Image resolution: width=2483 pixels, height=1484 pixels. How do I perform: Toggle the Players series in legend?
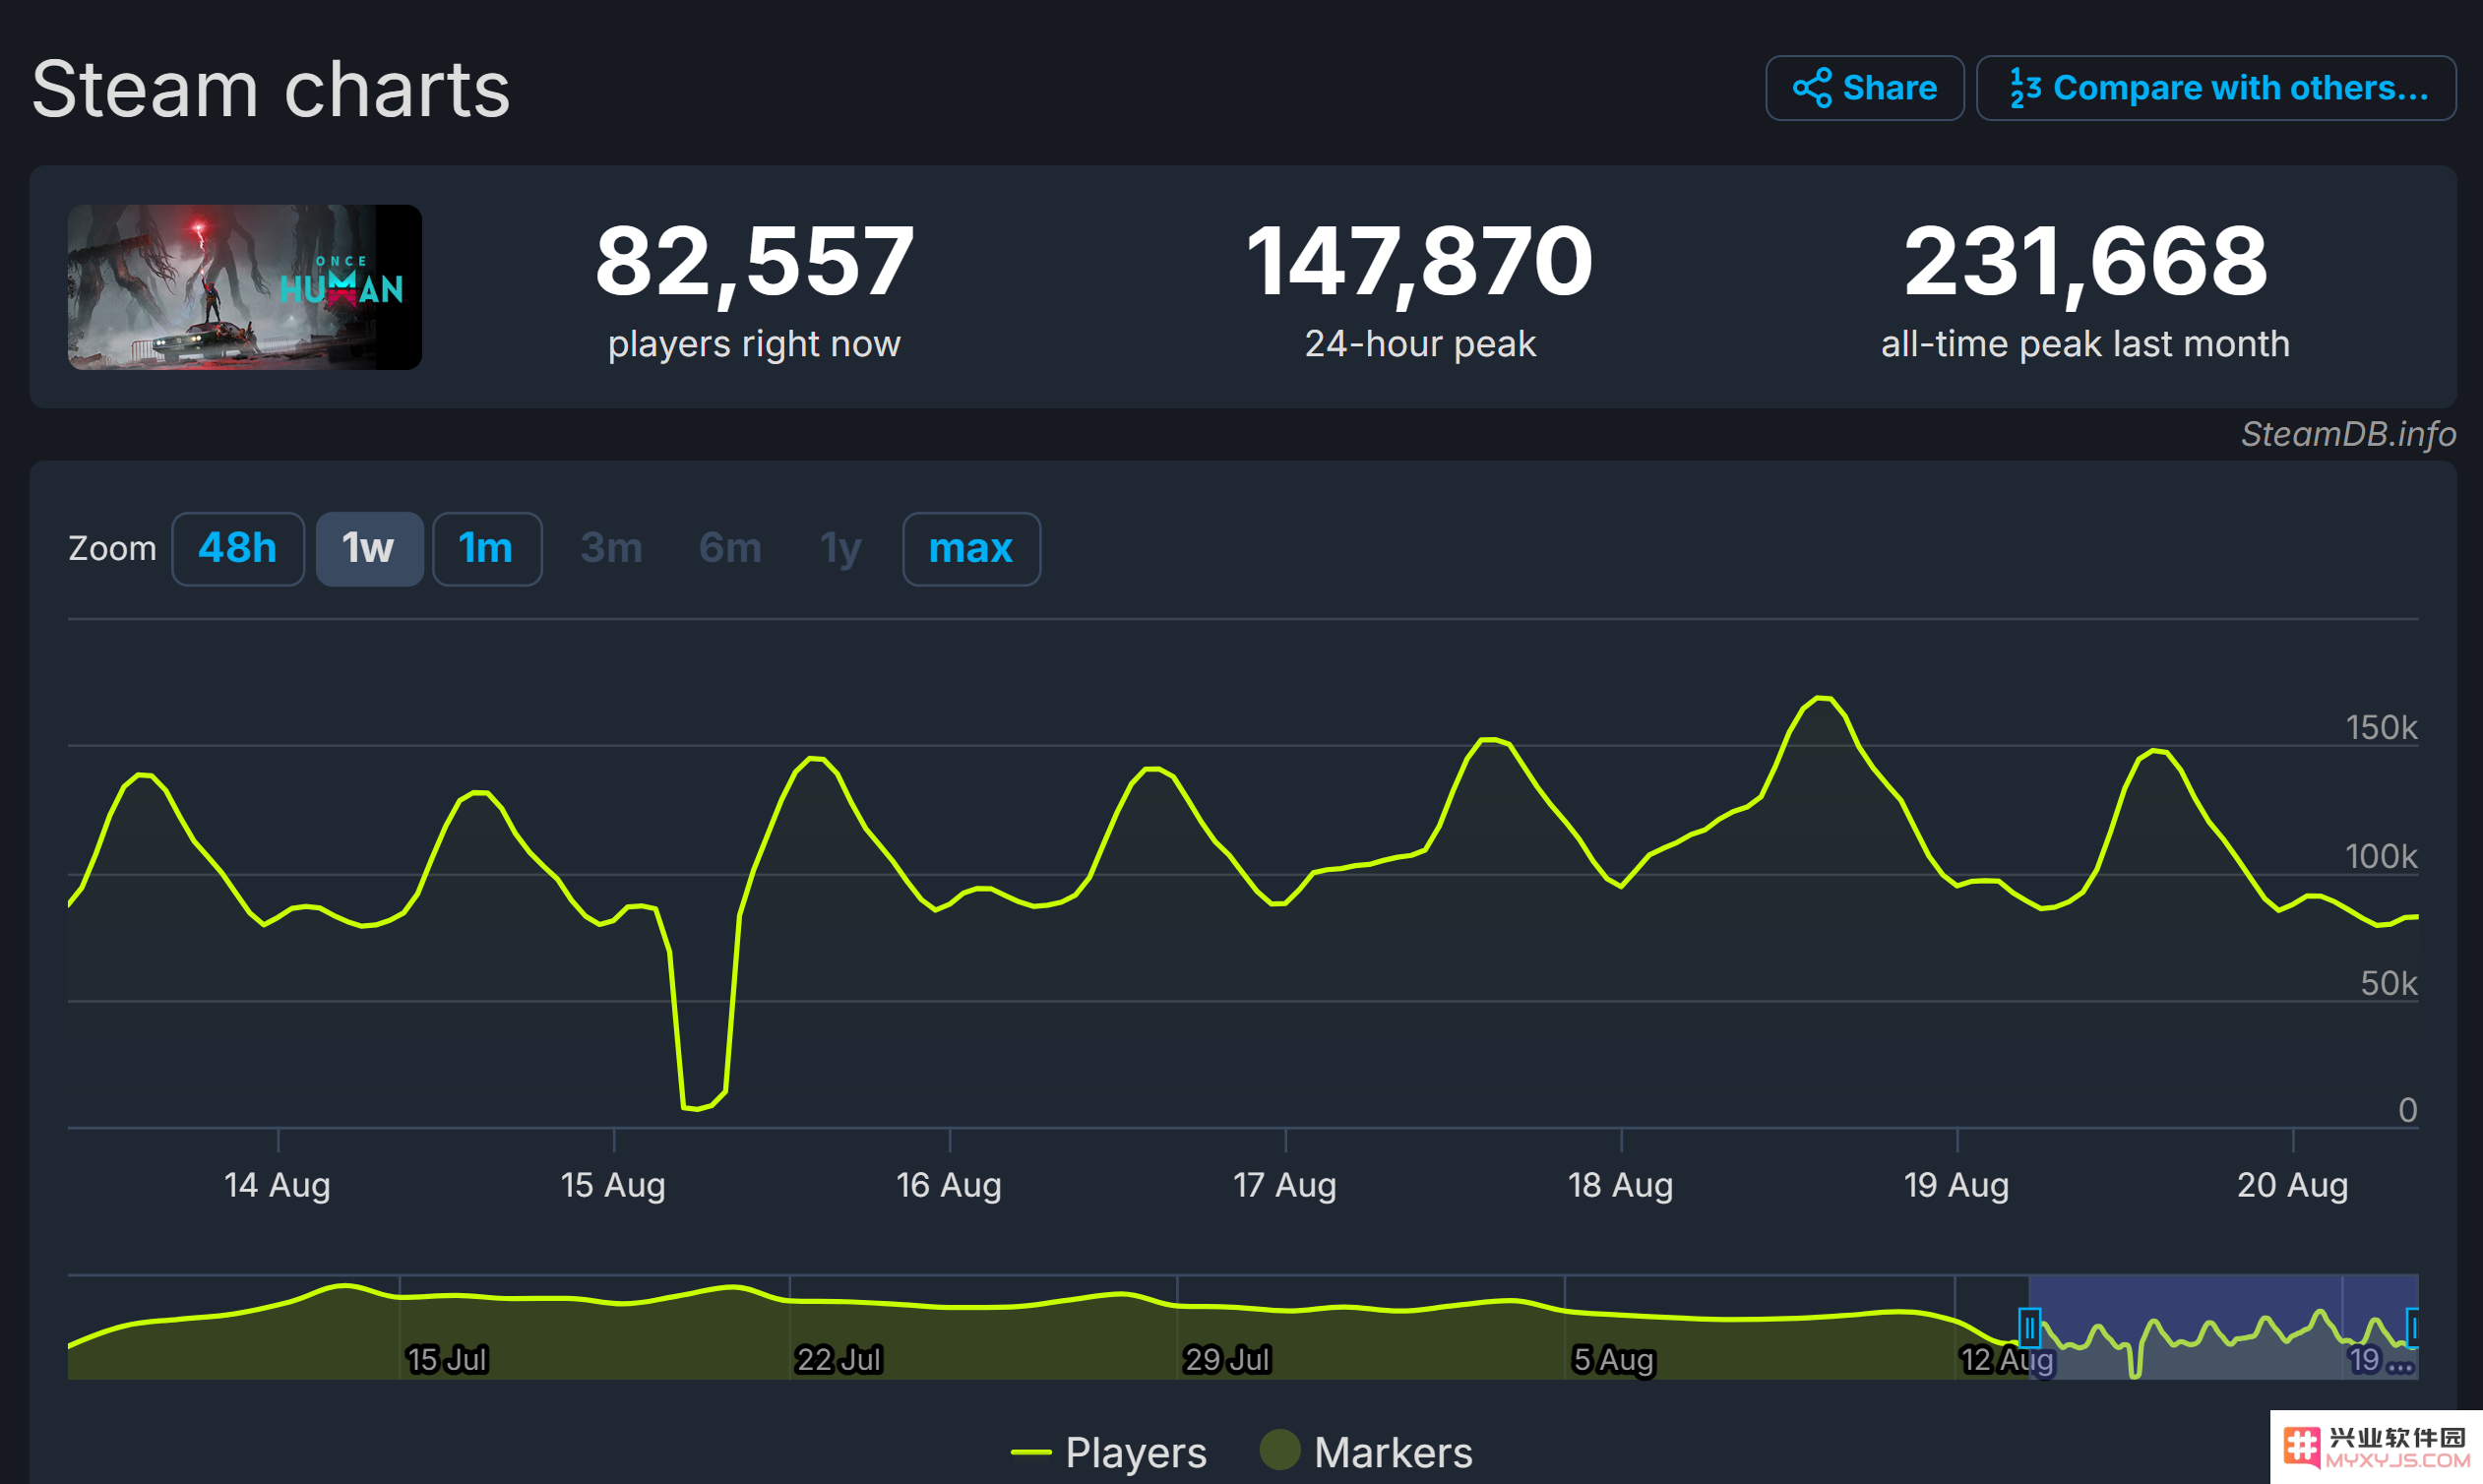click(1109, 1452)
